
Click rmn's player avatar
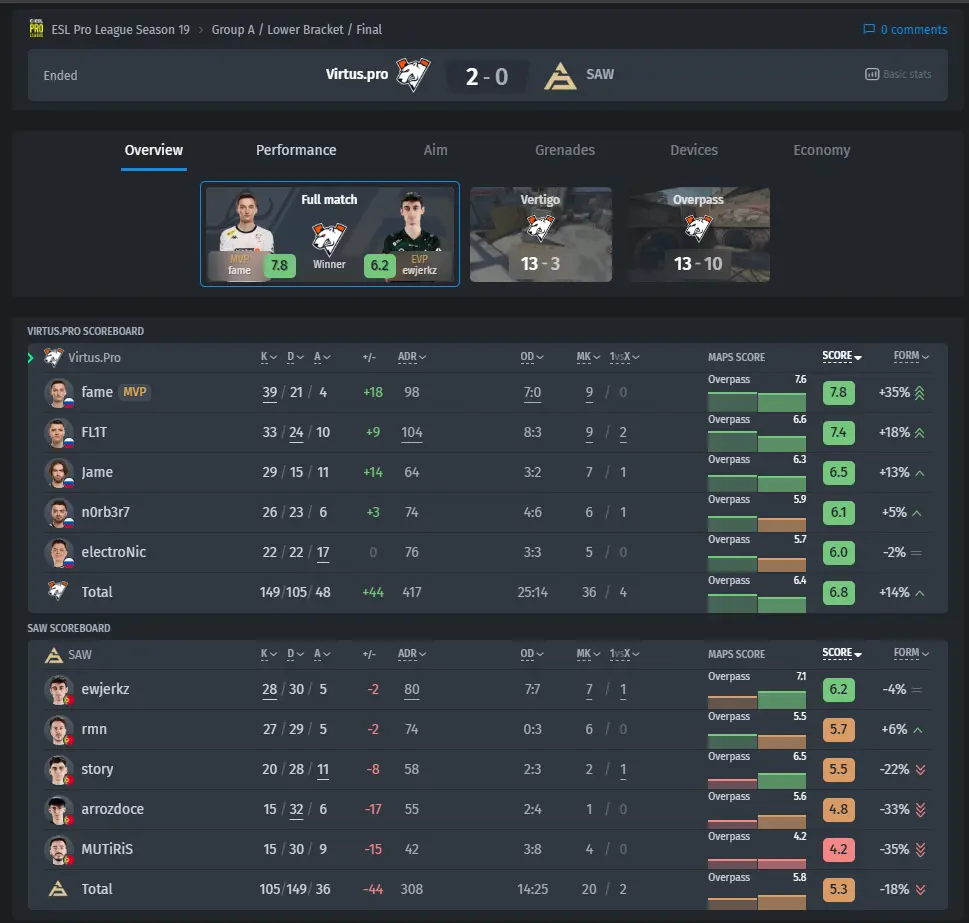pyautogui.click(x=59, y=730)
